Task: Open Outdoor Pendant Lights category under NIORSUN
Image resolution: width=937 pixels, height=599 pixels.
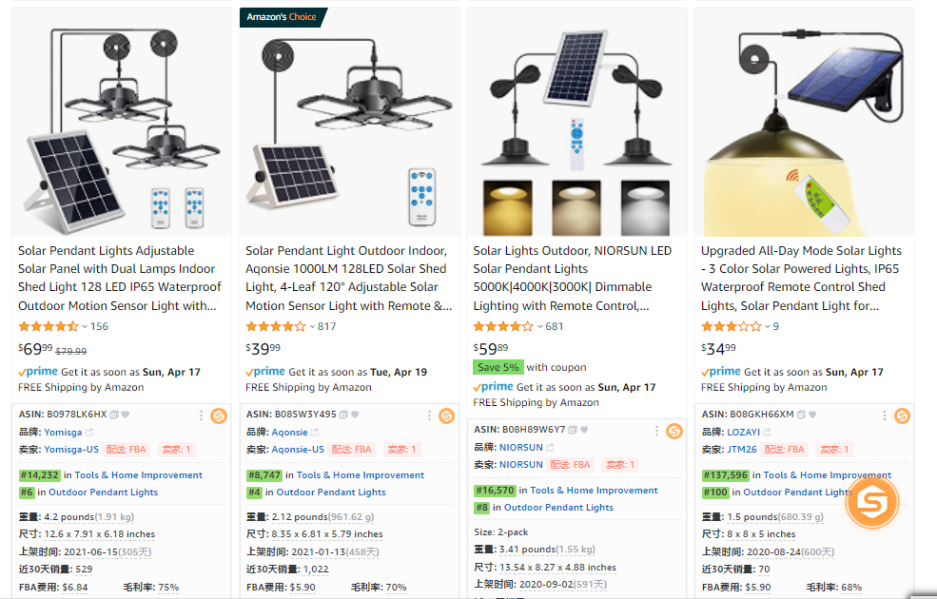Action: [558, 508]
